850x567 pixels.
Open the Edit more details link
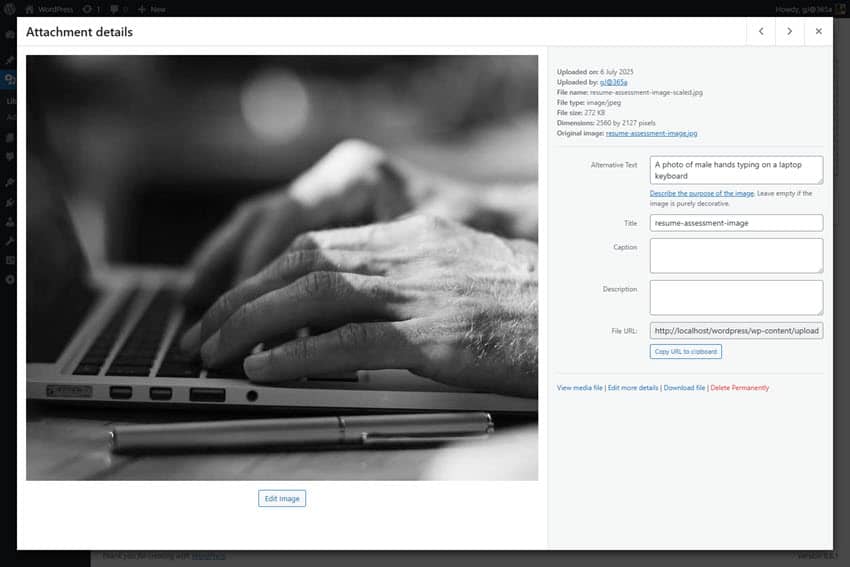(633, 388)
